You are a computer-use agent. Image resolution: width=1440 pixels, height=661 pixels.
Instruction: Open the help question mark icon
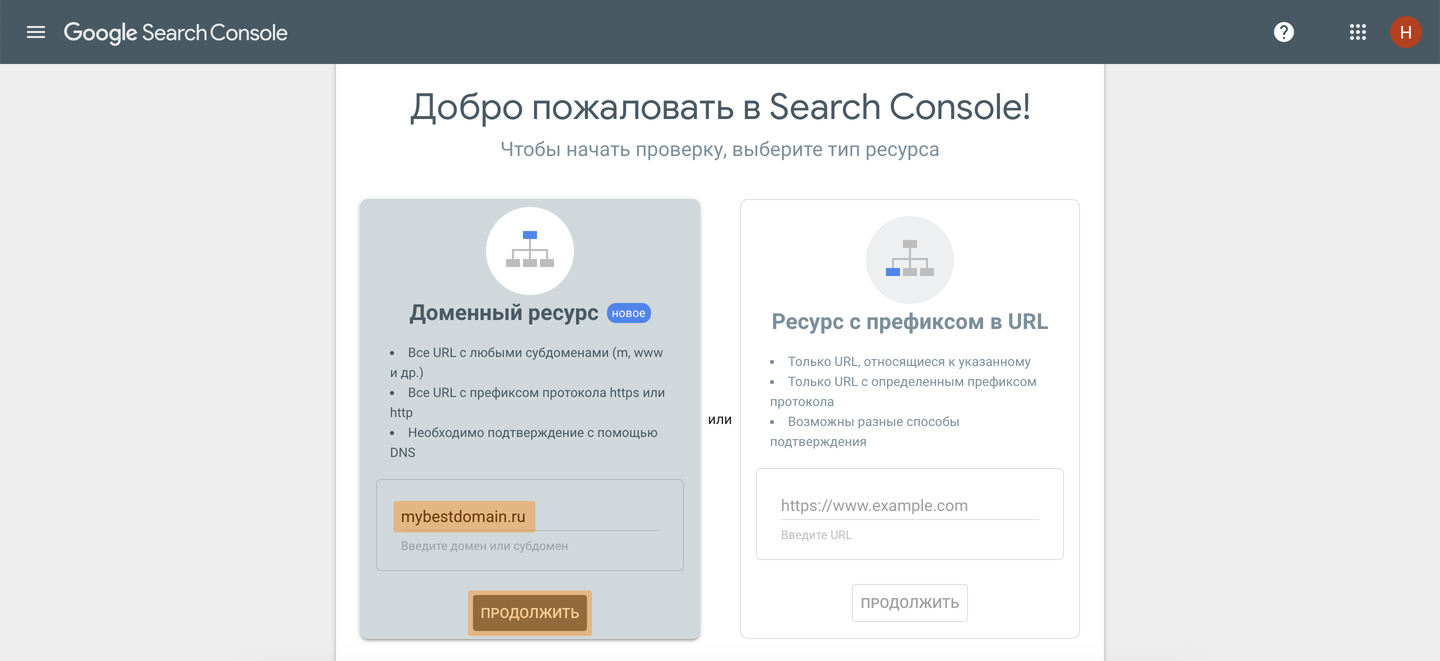(x=1284, y=32)
